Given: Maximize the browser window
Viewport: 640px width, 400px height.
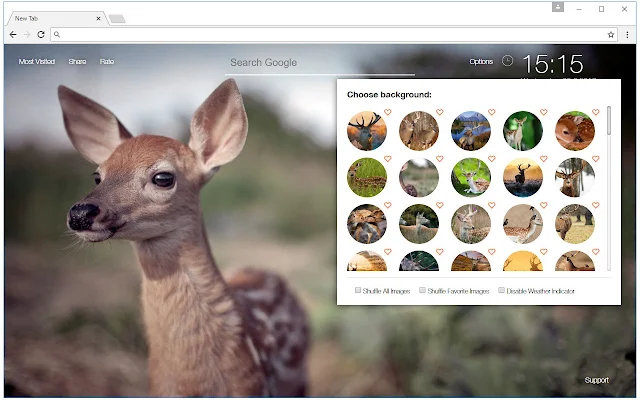Looking at the screenshot, I should pyautogui.click(x=601, y=9).
